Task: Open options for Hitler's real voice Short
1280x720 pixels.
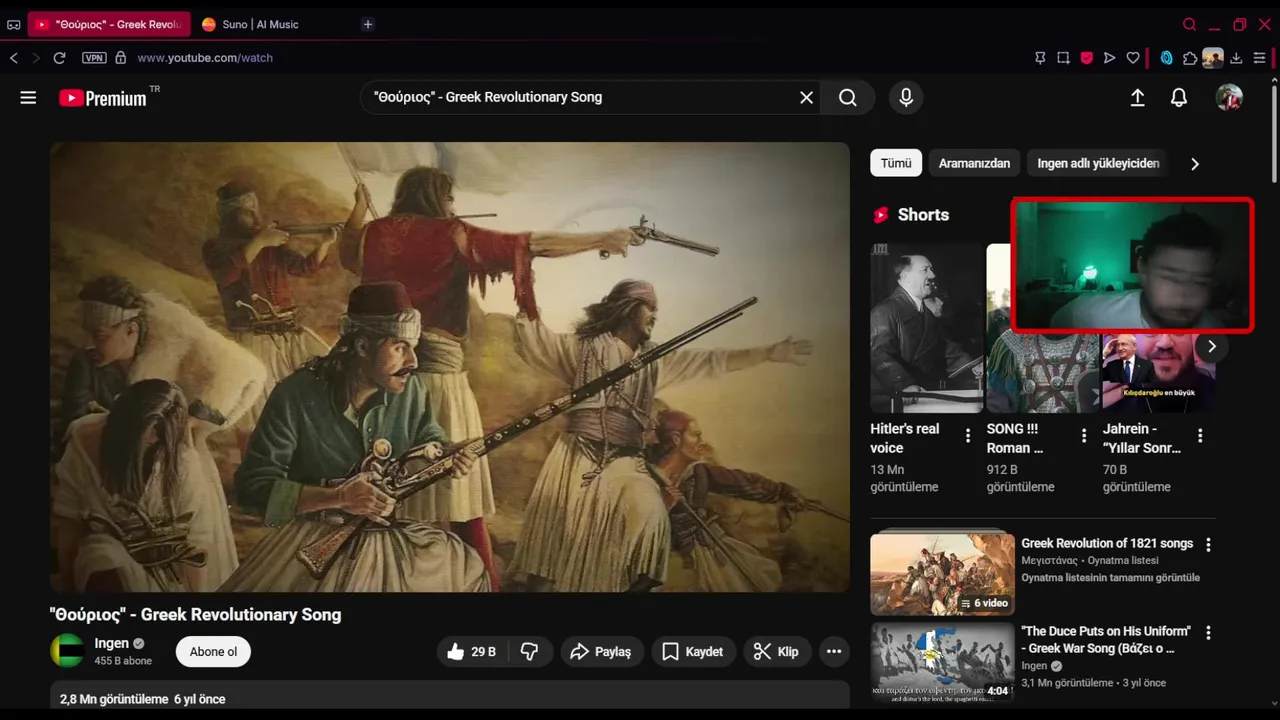Action: 967,436
